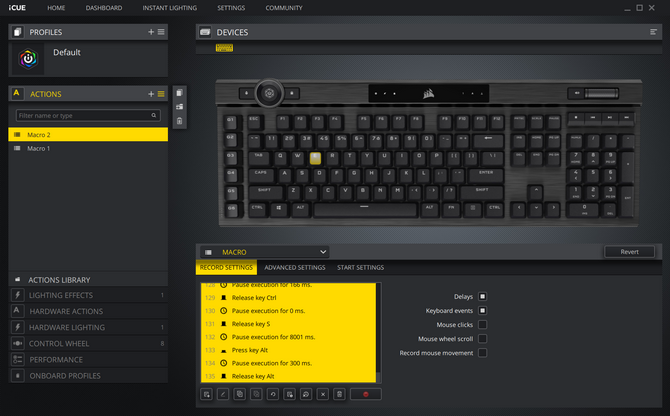
Task: Open the Actions panel menu icon
Action: 161,94
